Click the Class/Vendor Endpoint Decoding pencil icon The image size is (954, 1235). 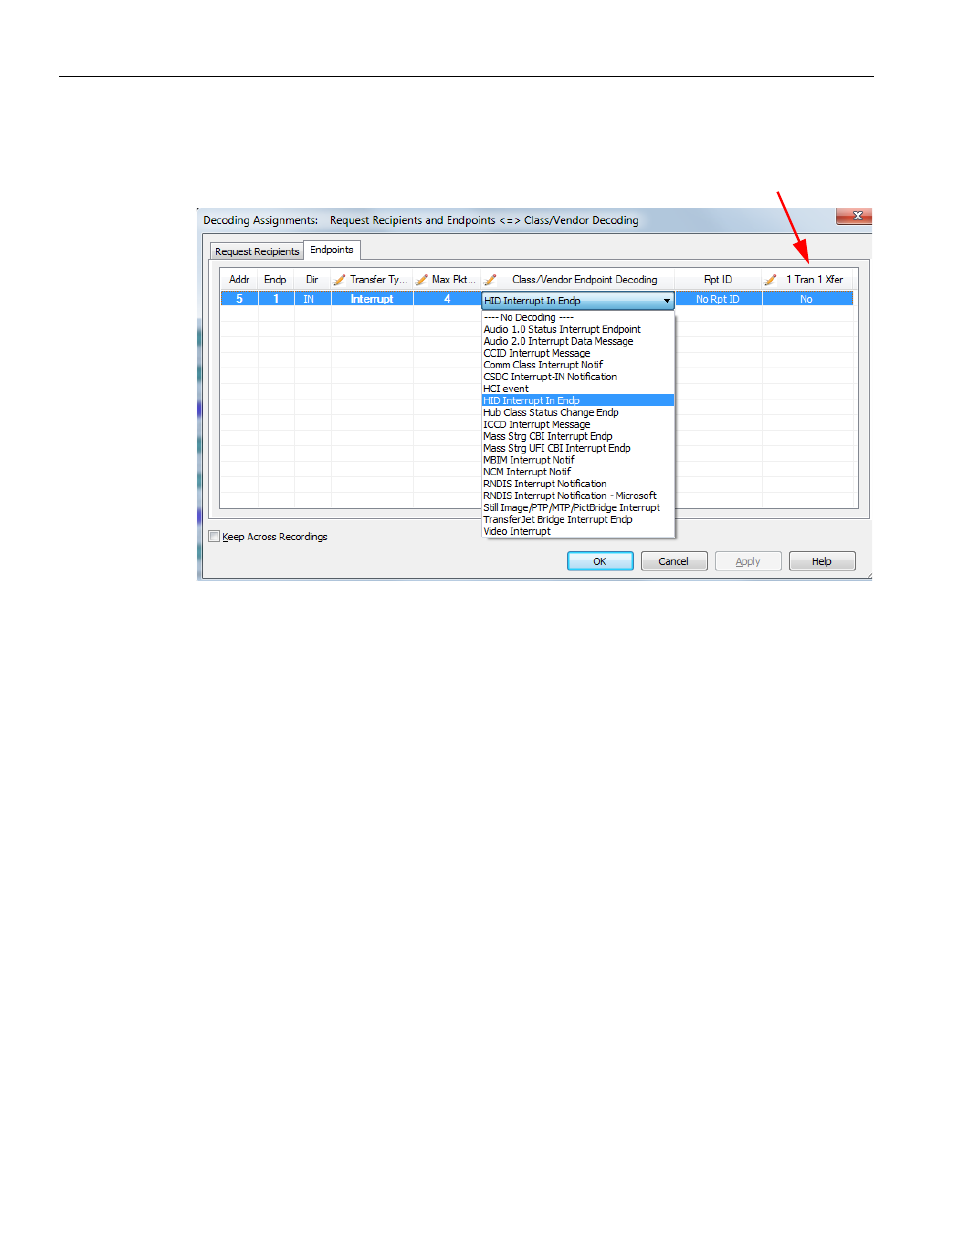click(x=490, y=280)
